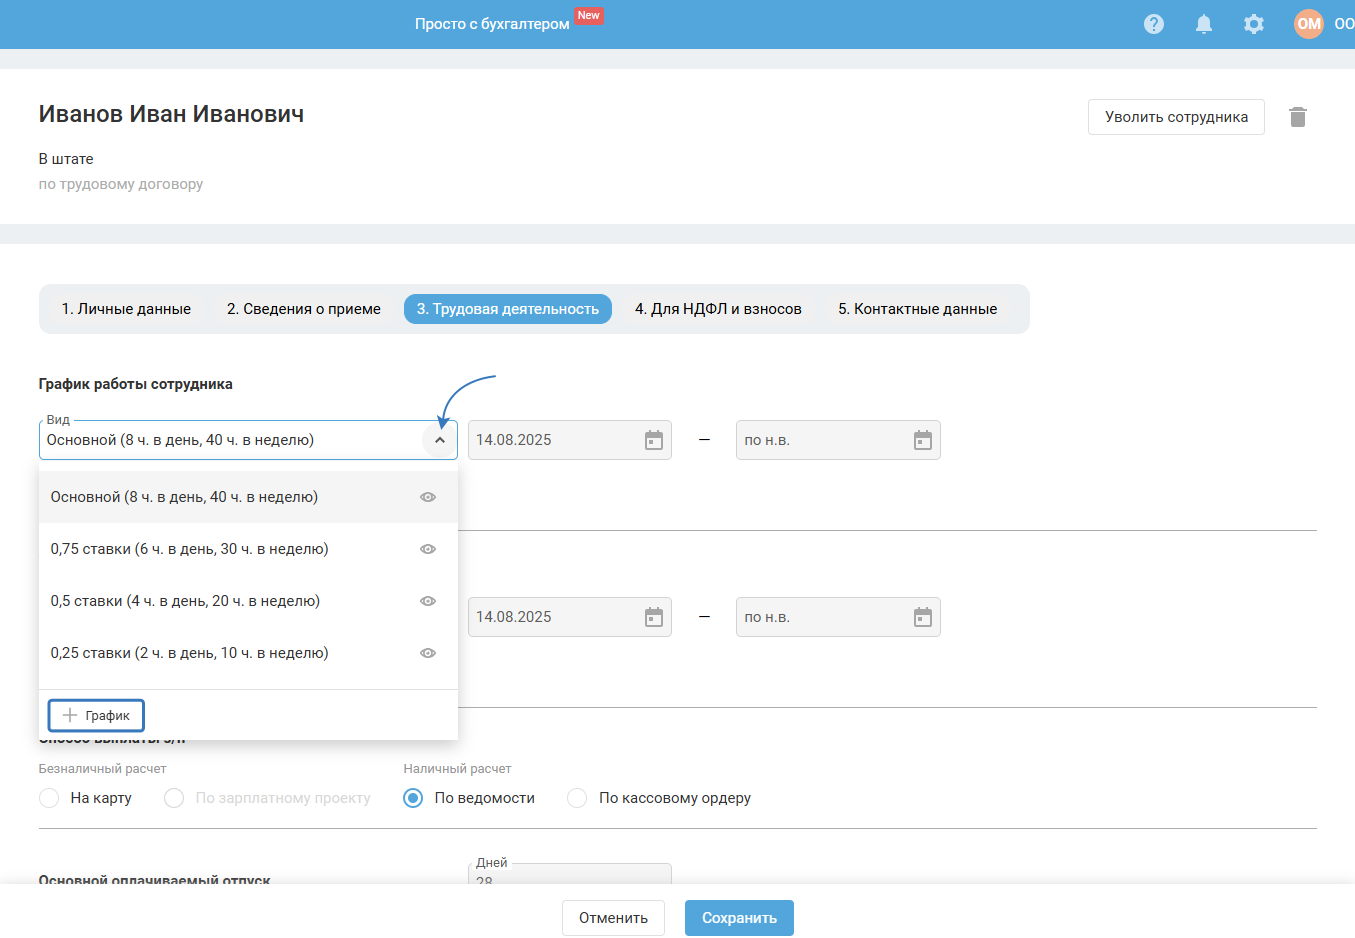The height and width of the screenshot is (938, 1355).
Task: Choose '0,75 ставки (6 ч. в день)' option
Action: click(248, 549)
